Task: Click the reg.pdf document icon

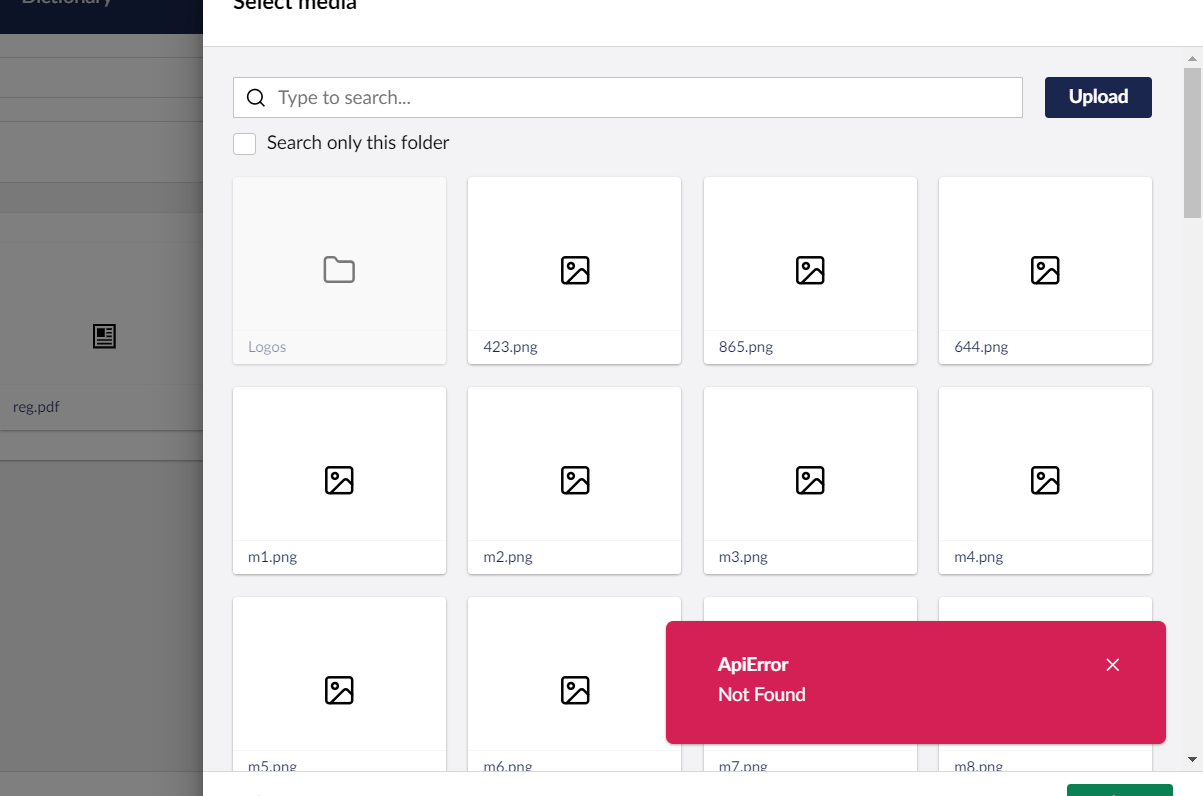Action: point(104,337)
